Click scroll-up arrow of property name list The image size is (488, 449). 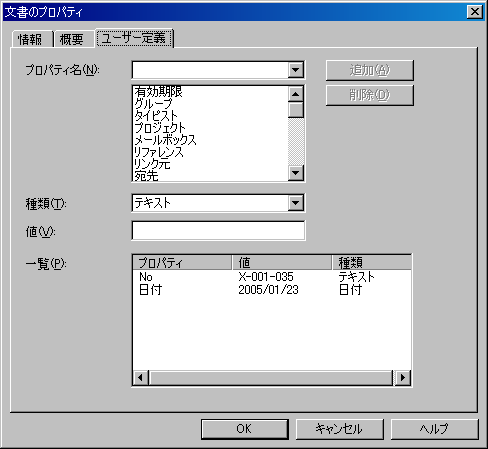point(296,94)
